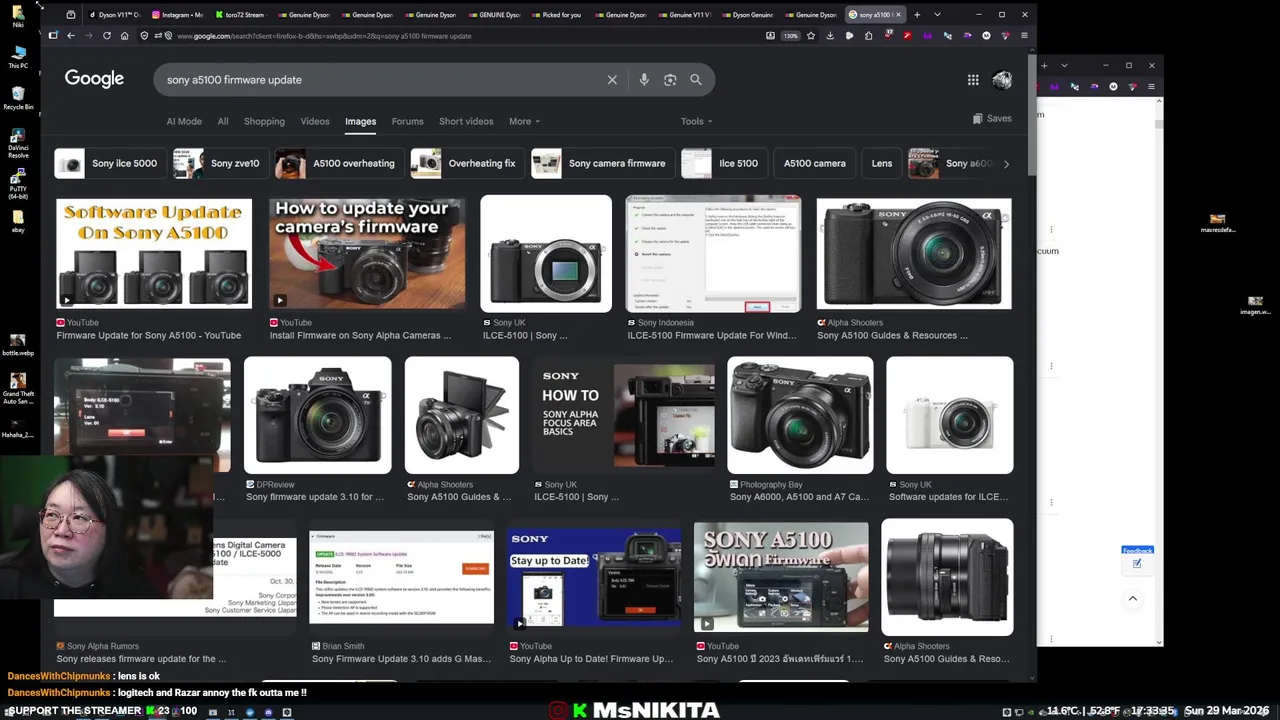
Task: Select the Overheating fix chip
Action: (x=468, y=163)
